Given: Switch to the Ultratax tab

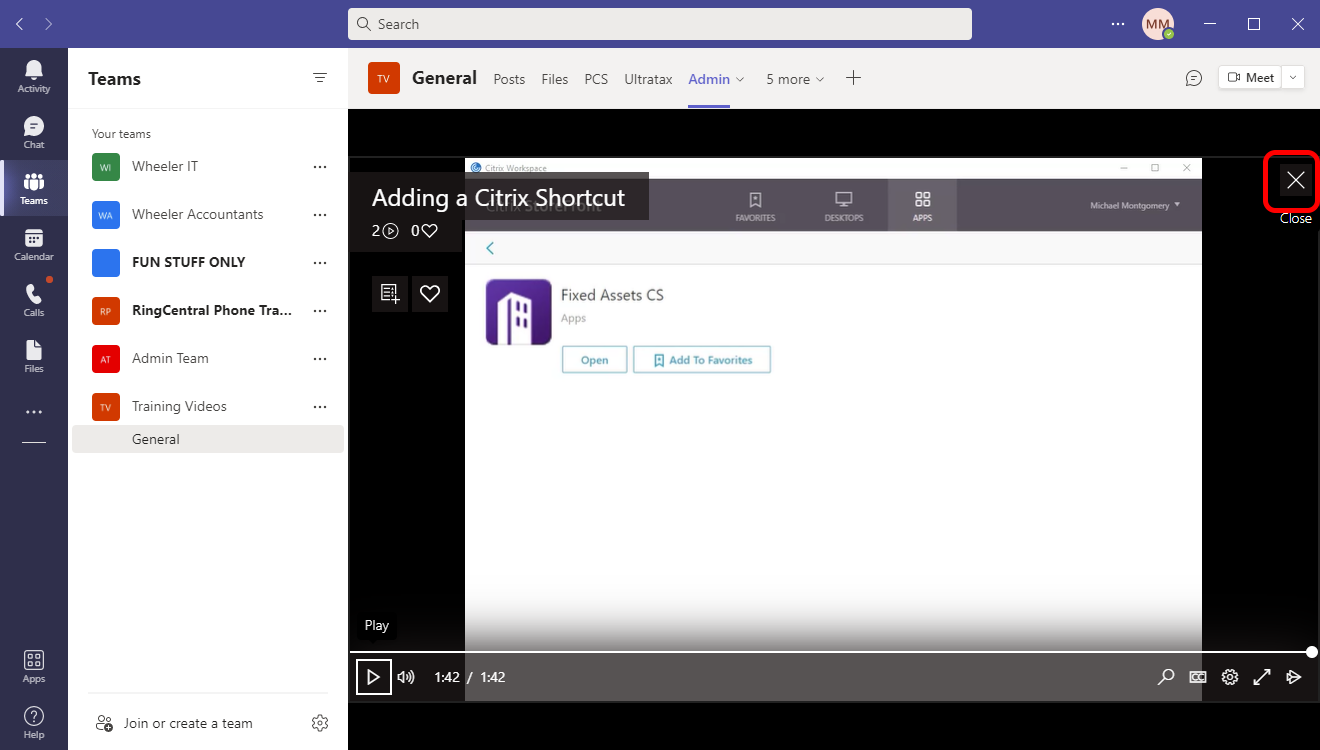Looking at the screenshot, I should 648,79.
